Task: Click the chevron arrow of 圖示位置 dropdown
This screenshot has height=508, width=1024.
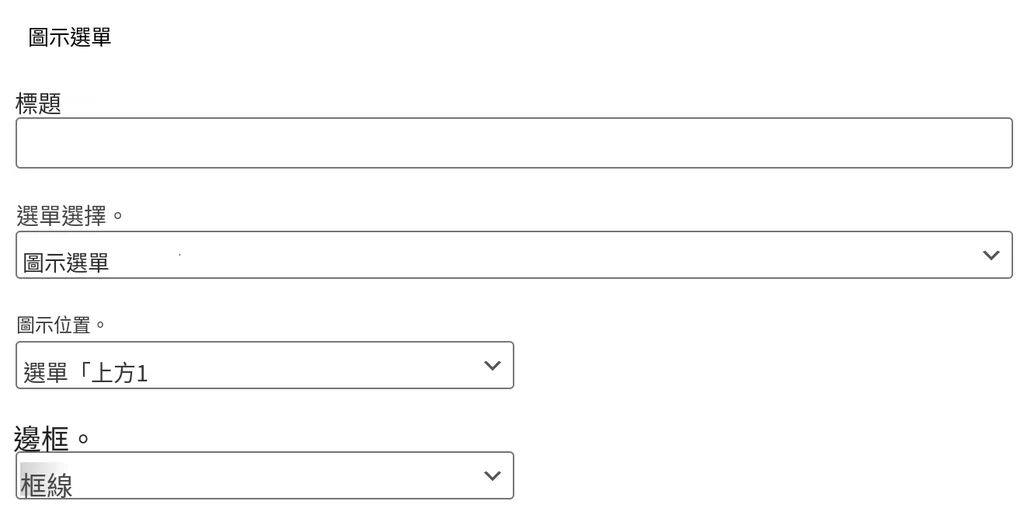Action: tap(492, 366)
